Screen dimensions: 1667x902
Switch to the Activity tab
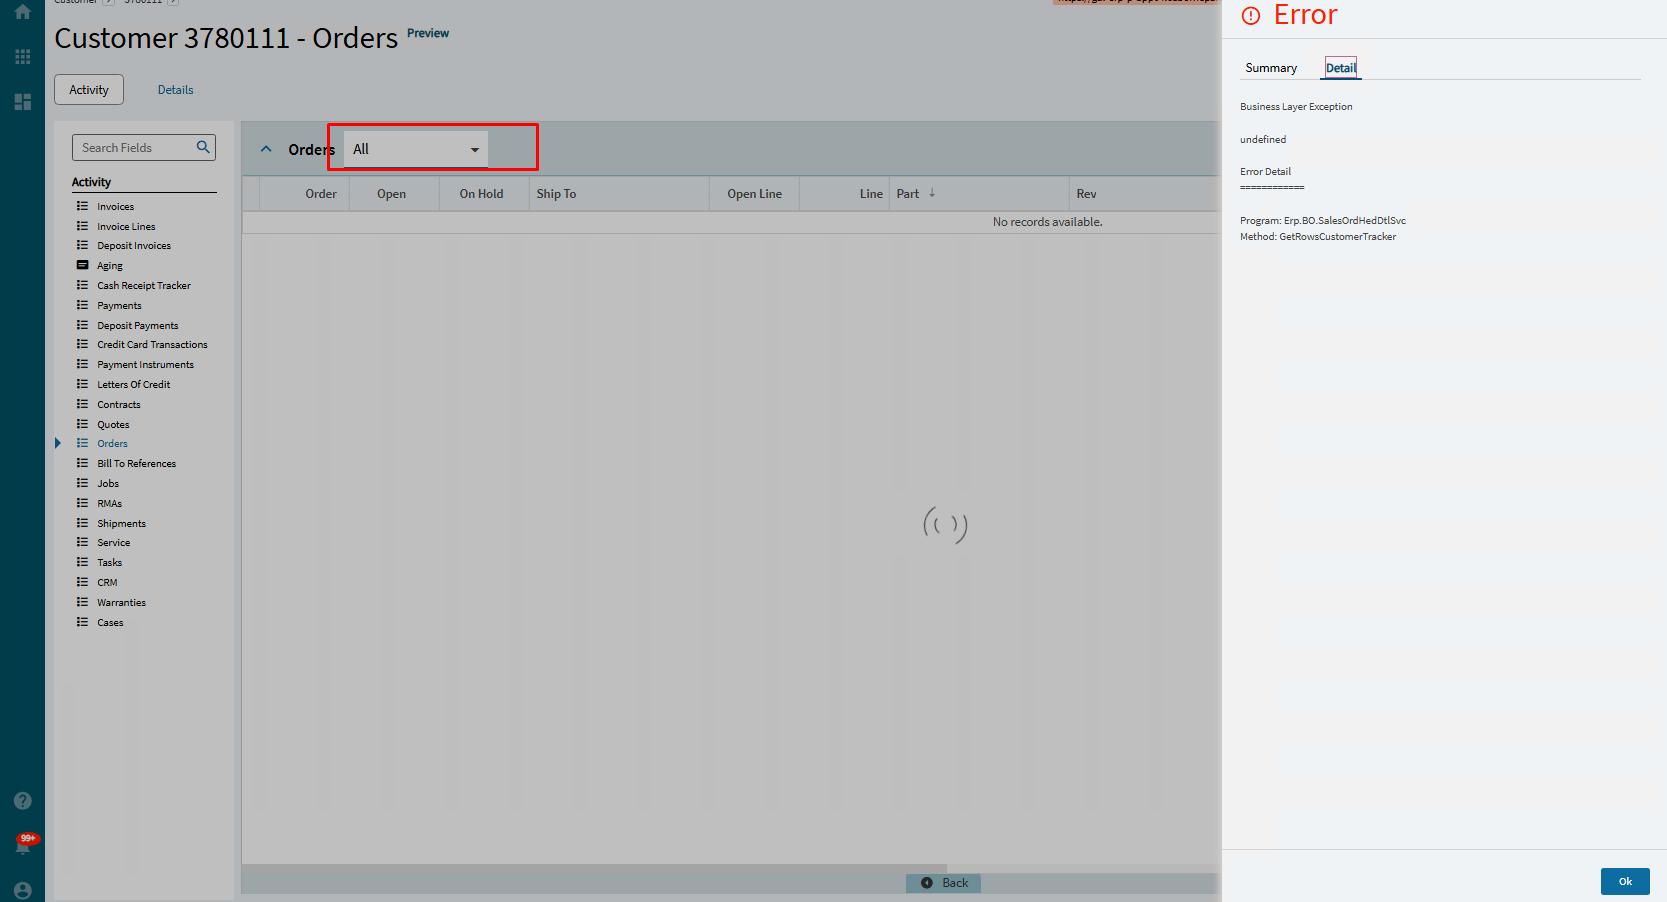tap(89, 89)
